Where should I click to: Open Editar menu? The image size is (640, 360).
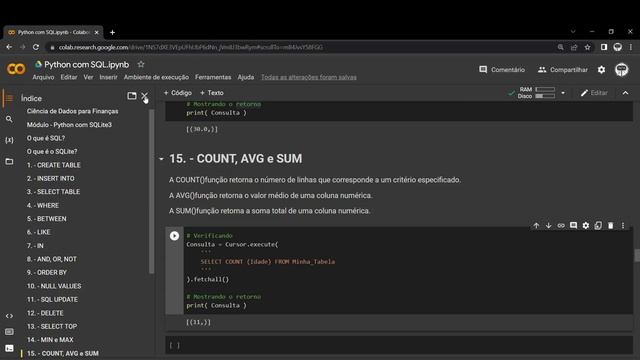[x=69, y=77]
